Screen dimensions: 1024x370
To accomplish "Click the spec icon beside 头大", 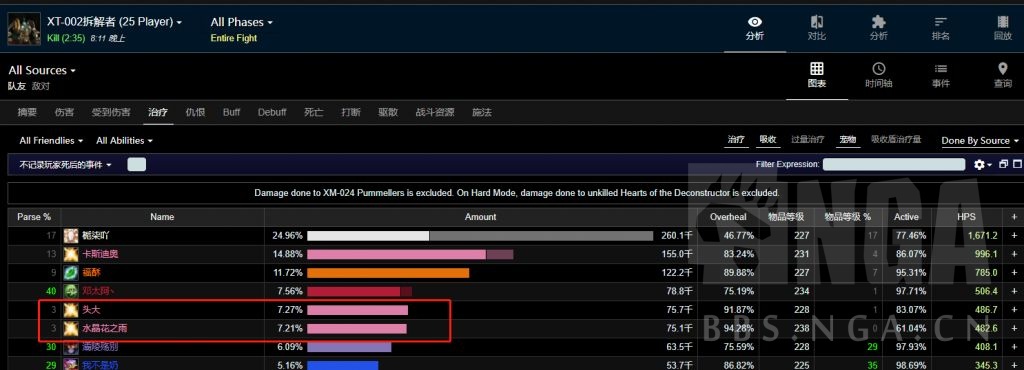I will point(71,310).
